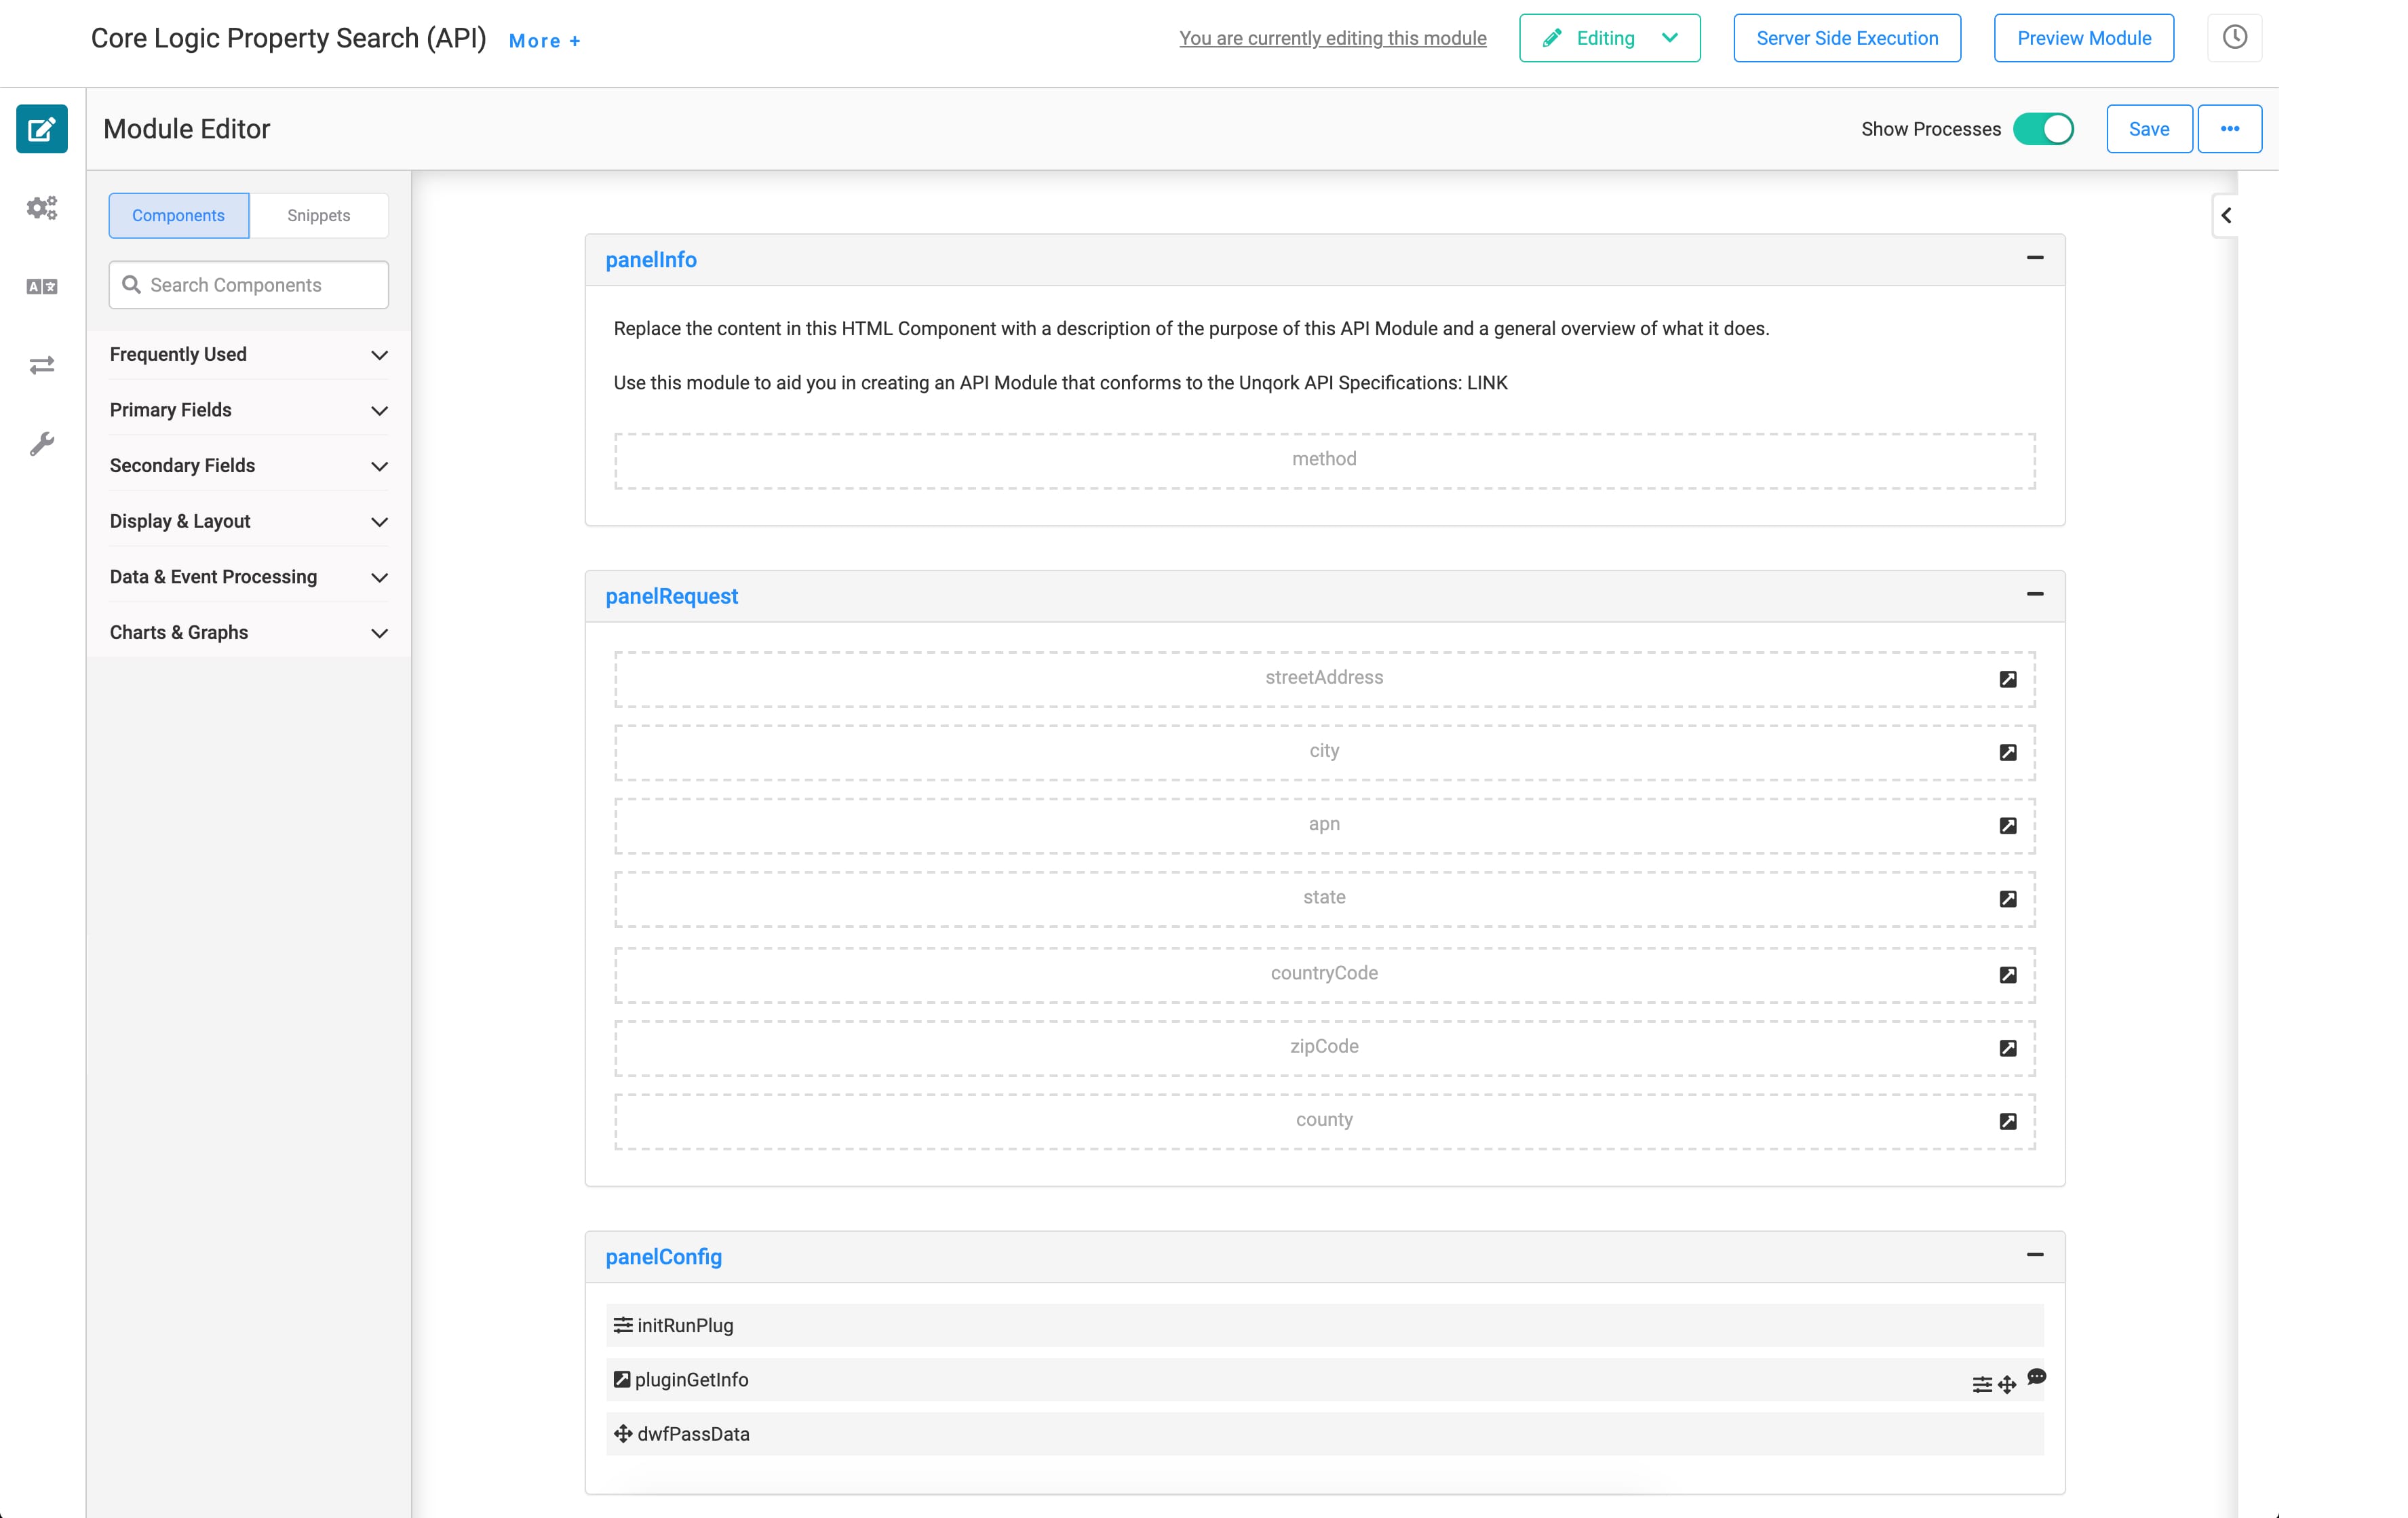The height and width of the screenshot is (1518, 2408).
Task: Click the county plugin arrow icon
Action: [2008, 1121]
